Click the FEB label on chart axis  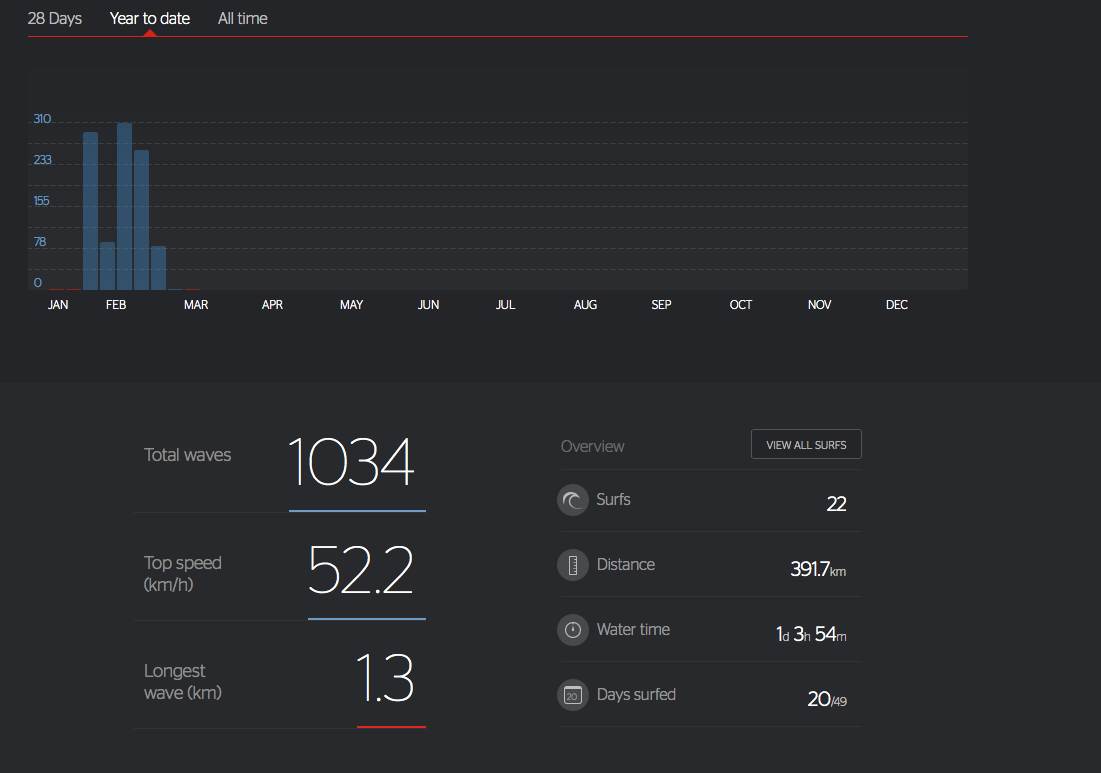pos(116,305)
